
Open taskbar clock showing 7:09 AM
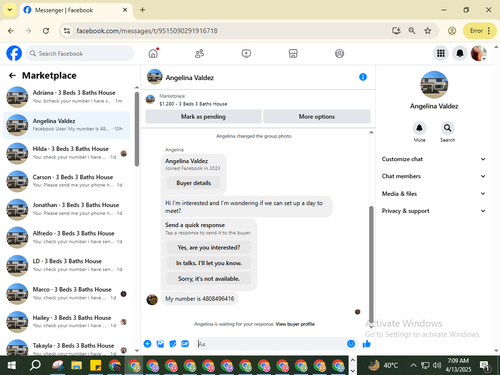click(458, 365)
